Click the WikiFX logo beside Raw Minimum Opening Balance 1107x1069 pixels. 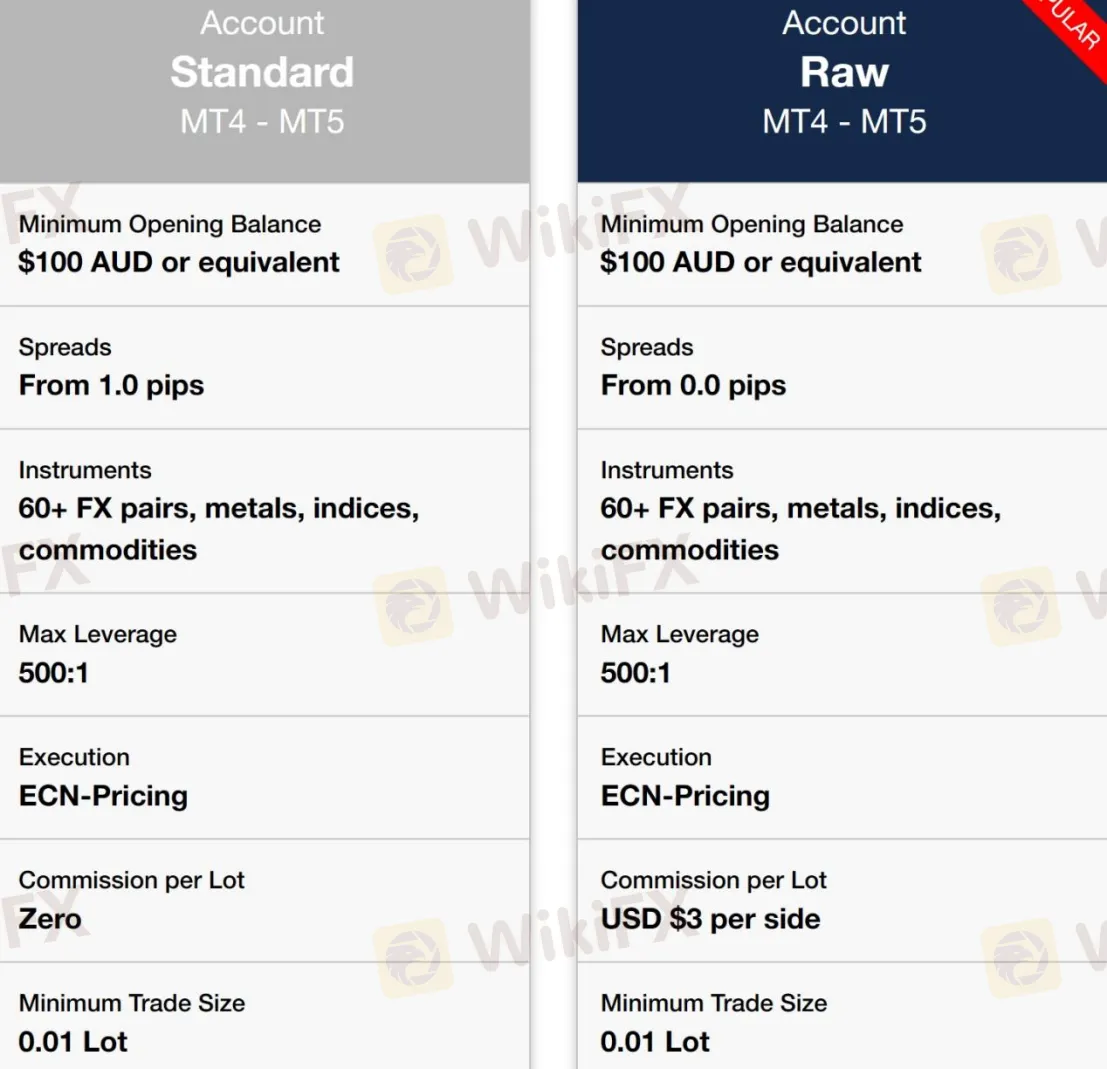(1021, 254)
